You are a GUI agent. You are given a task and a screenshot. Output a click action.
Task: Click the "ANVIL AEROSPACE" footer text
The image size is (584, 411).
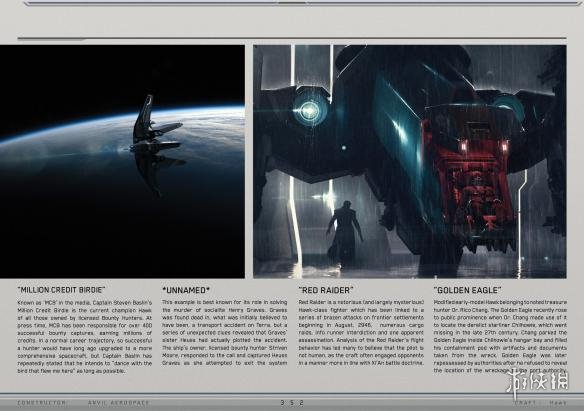click(x=118, y=403)
